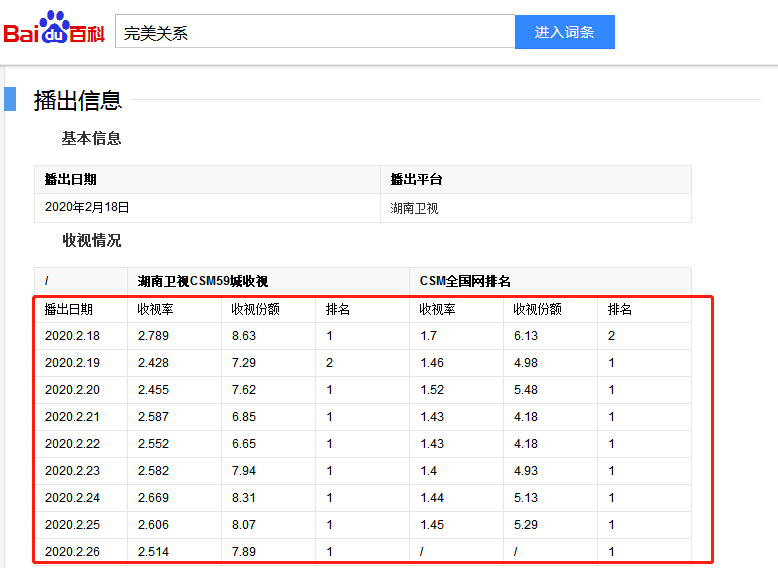Click the CSM全国网排名 column group header

550,281
